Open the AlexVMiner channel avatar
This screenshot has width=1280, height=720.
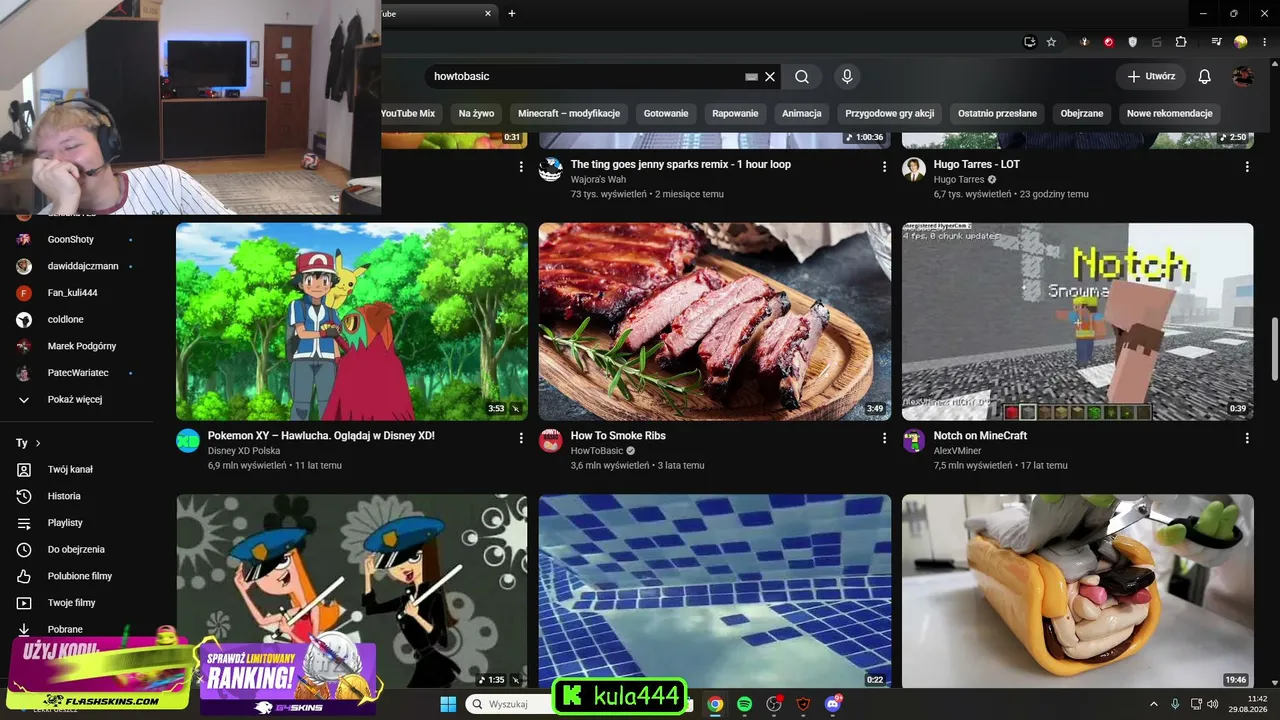pyautogui.click(x=914, y=441)
